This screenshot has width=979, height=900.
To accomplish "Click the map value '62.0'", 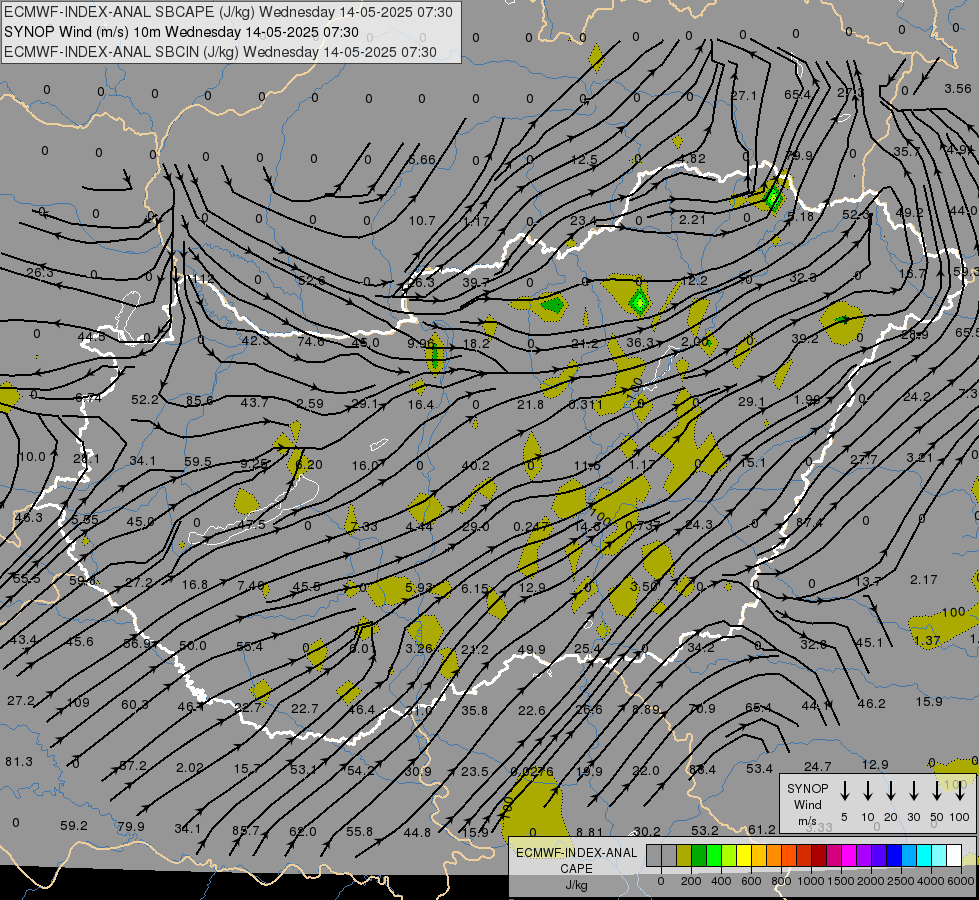I will pos(303,832).
